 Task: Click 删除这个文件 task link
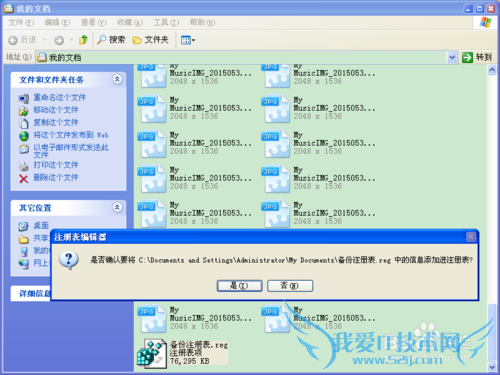point(56,177)
